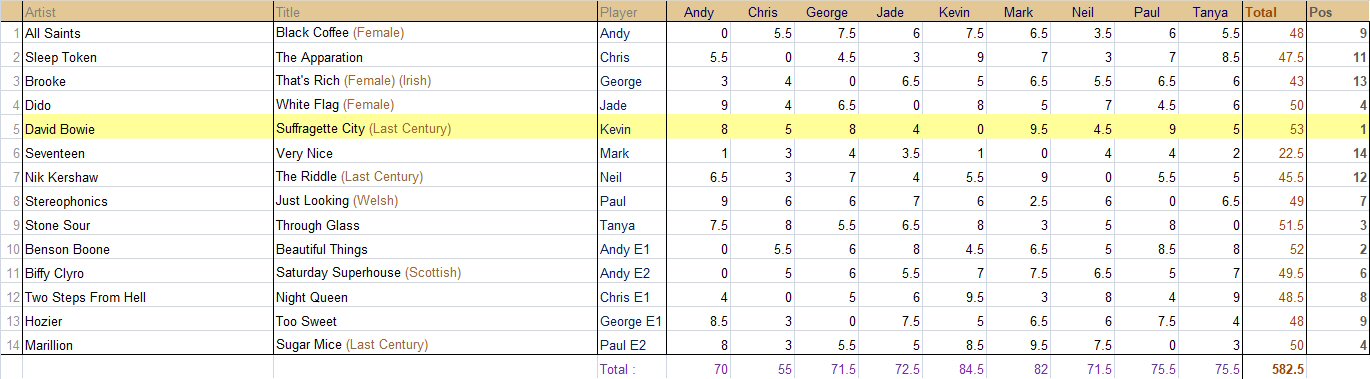The height and width of the screenshot is (379, 1370).
Task: Click the Total column header
Action: click(x=1273, y=12)
